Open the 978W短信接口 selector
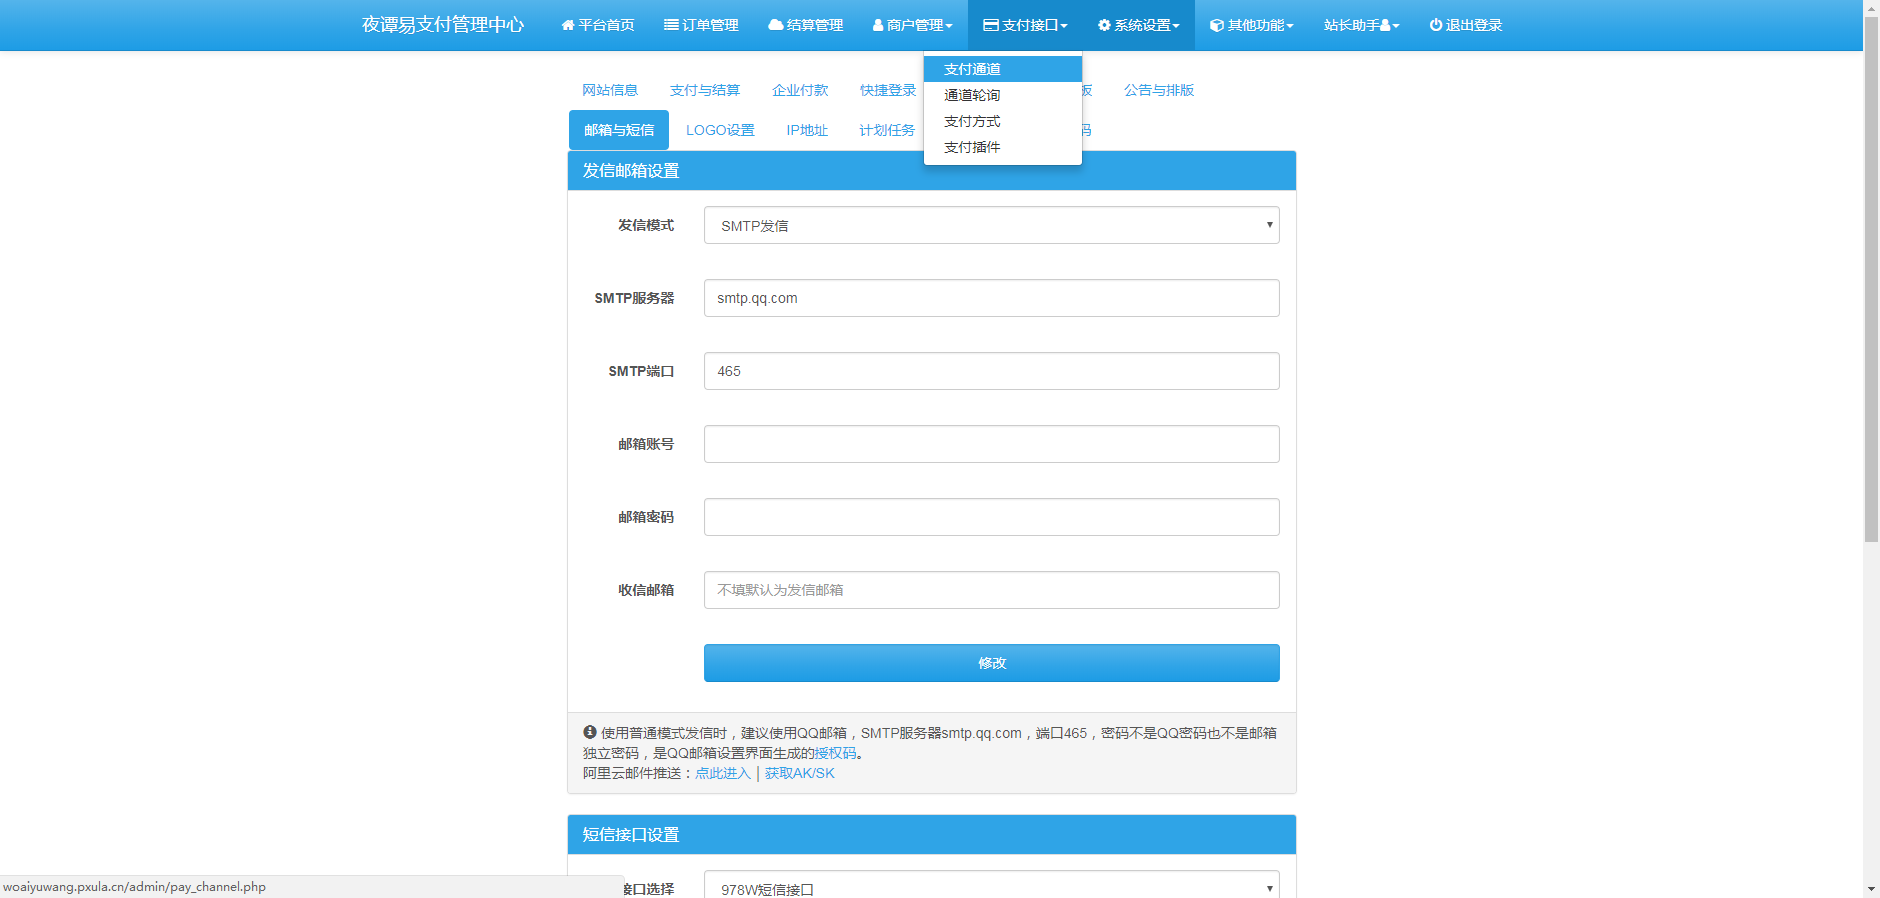This screenshot has height=898, width=1880. (x=991, y=888)
